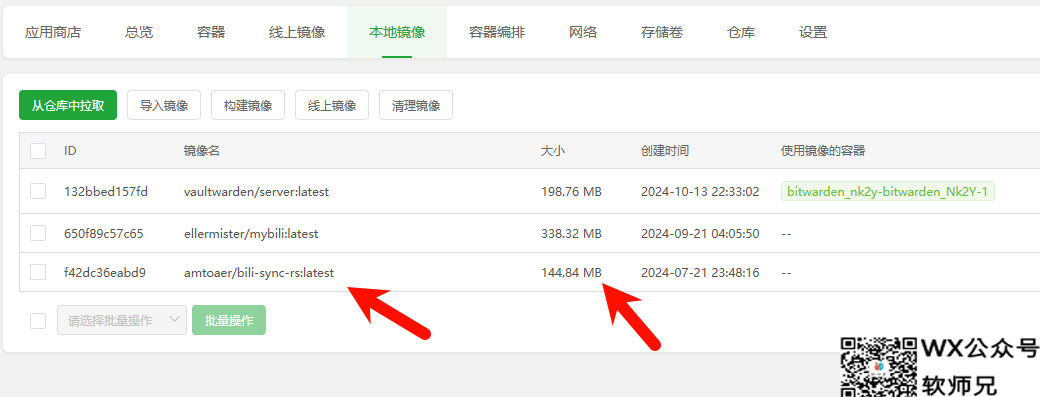Open the 容器编排 tab
This screenshot has height=397, width=1040.
pyautogui.click(x=497, y=32)
